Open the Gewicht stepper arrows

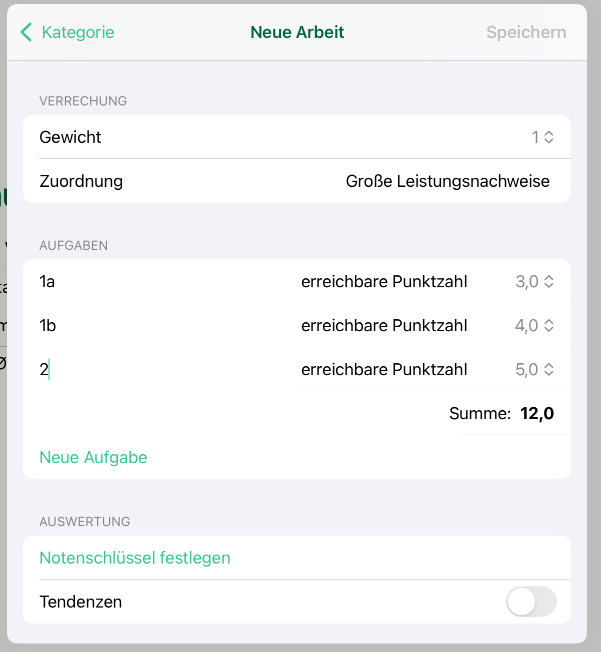(x=549, y=137)
